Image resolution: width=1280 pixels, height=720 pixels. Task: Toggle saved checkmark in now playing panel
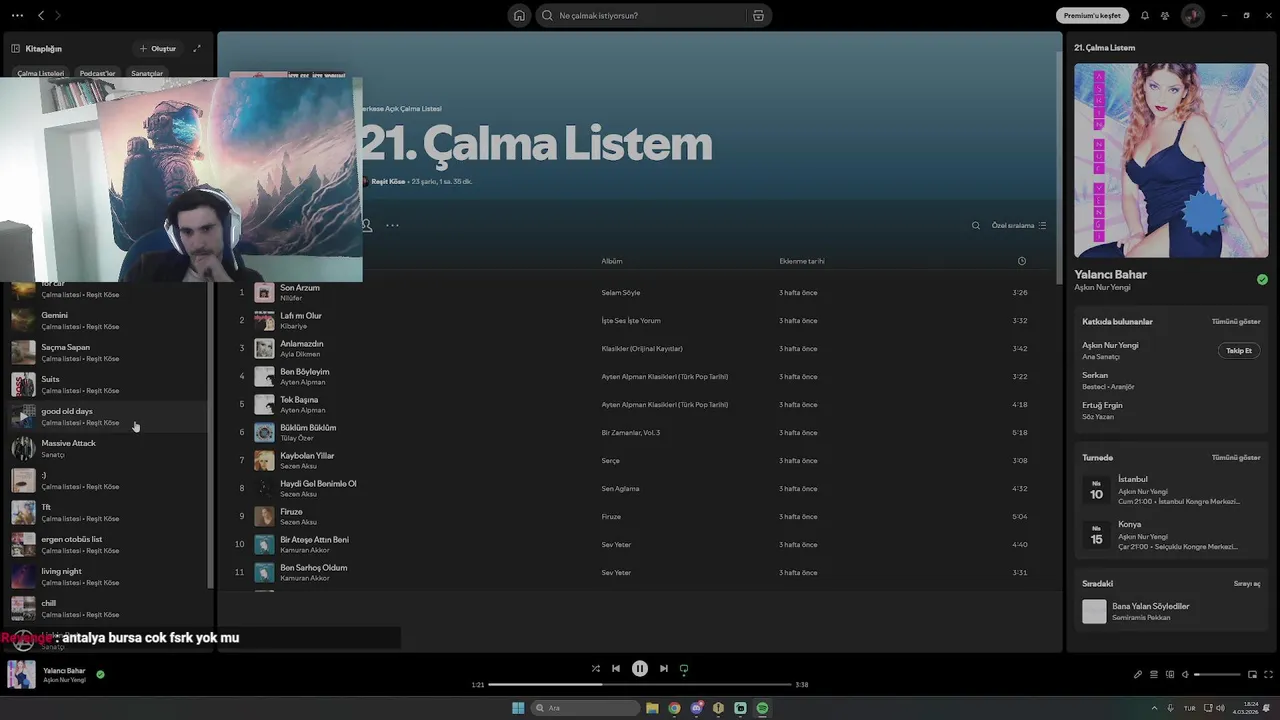(x=1262, y=280)
